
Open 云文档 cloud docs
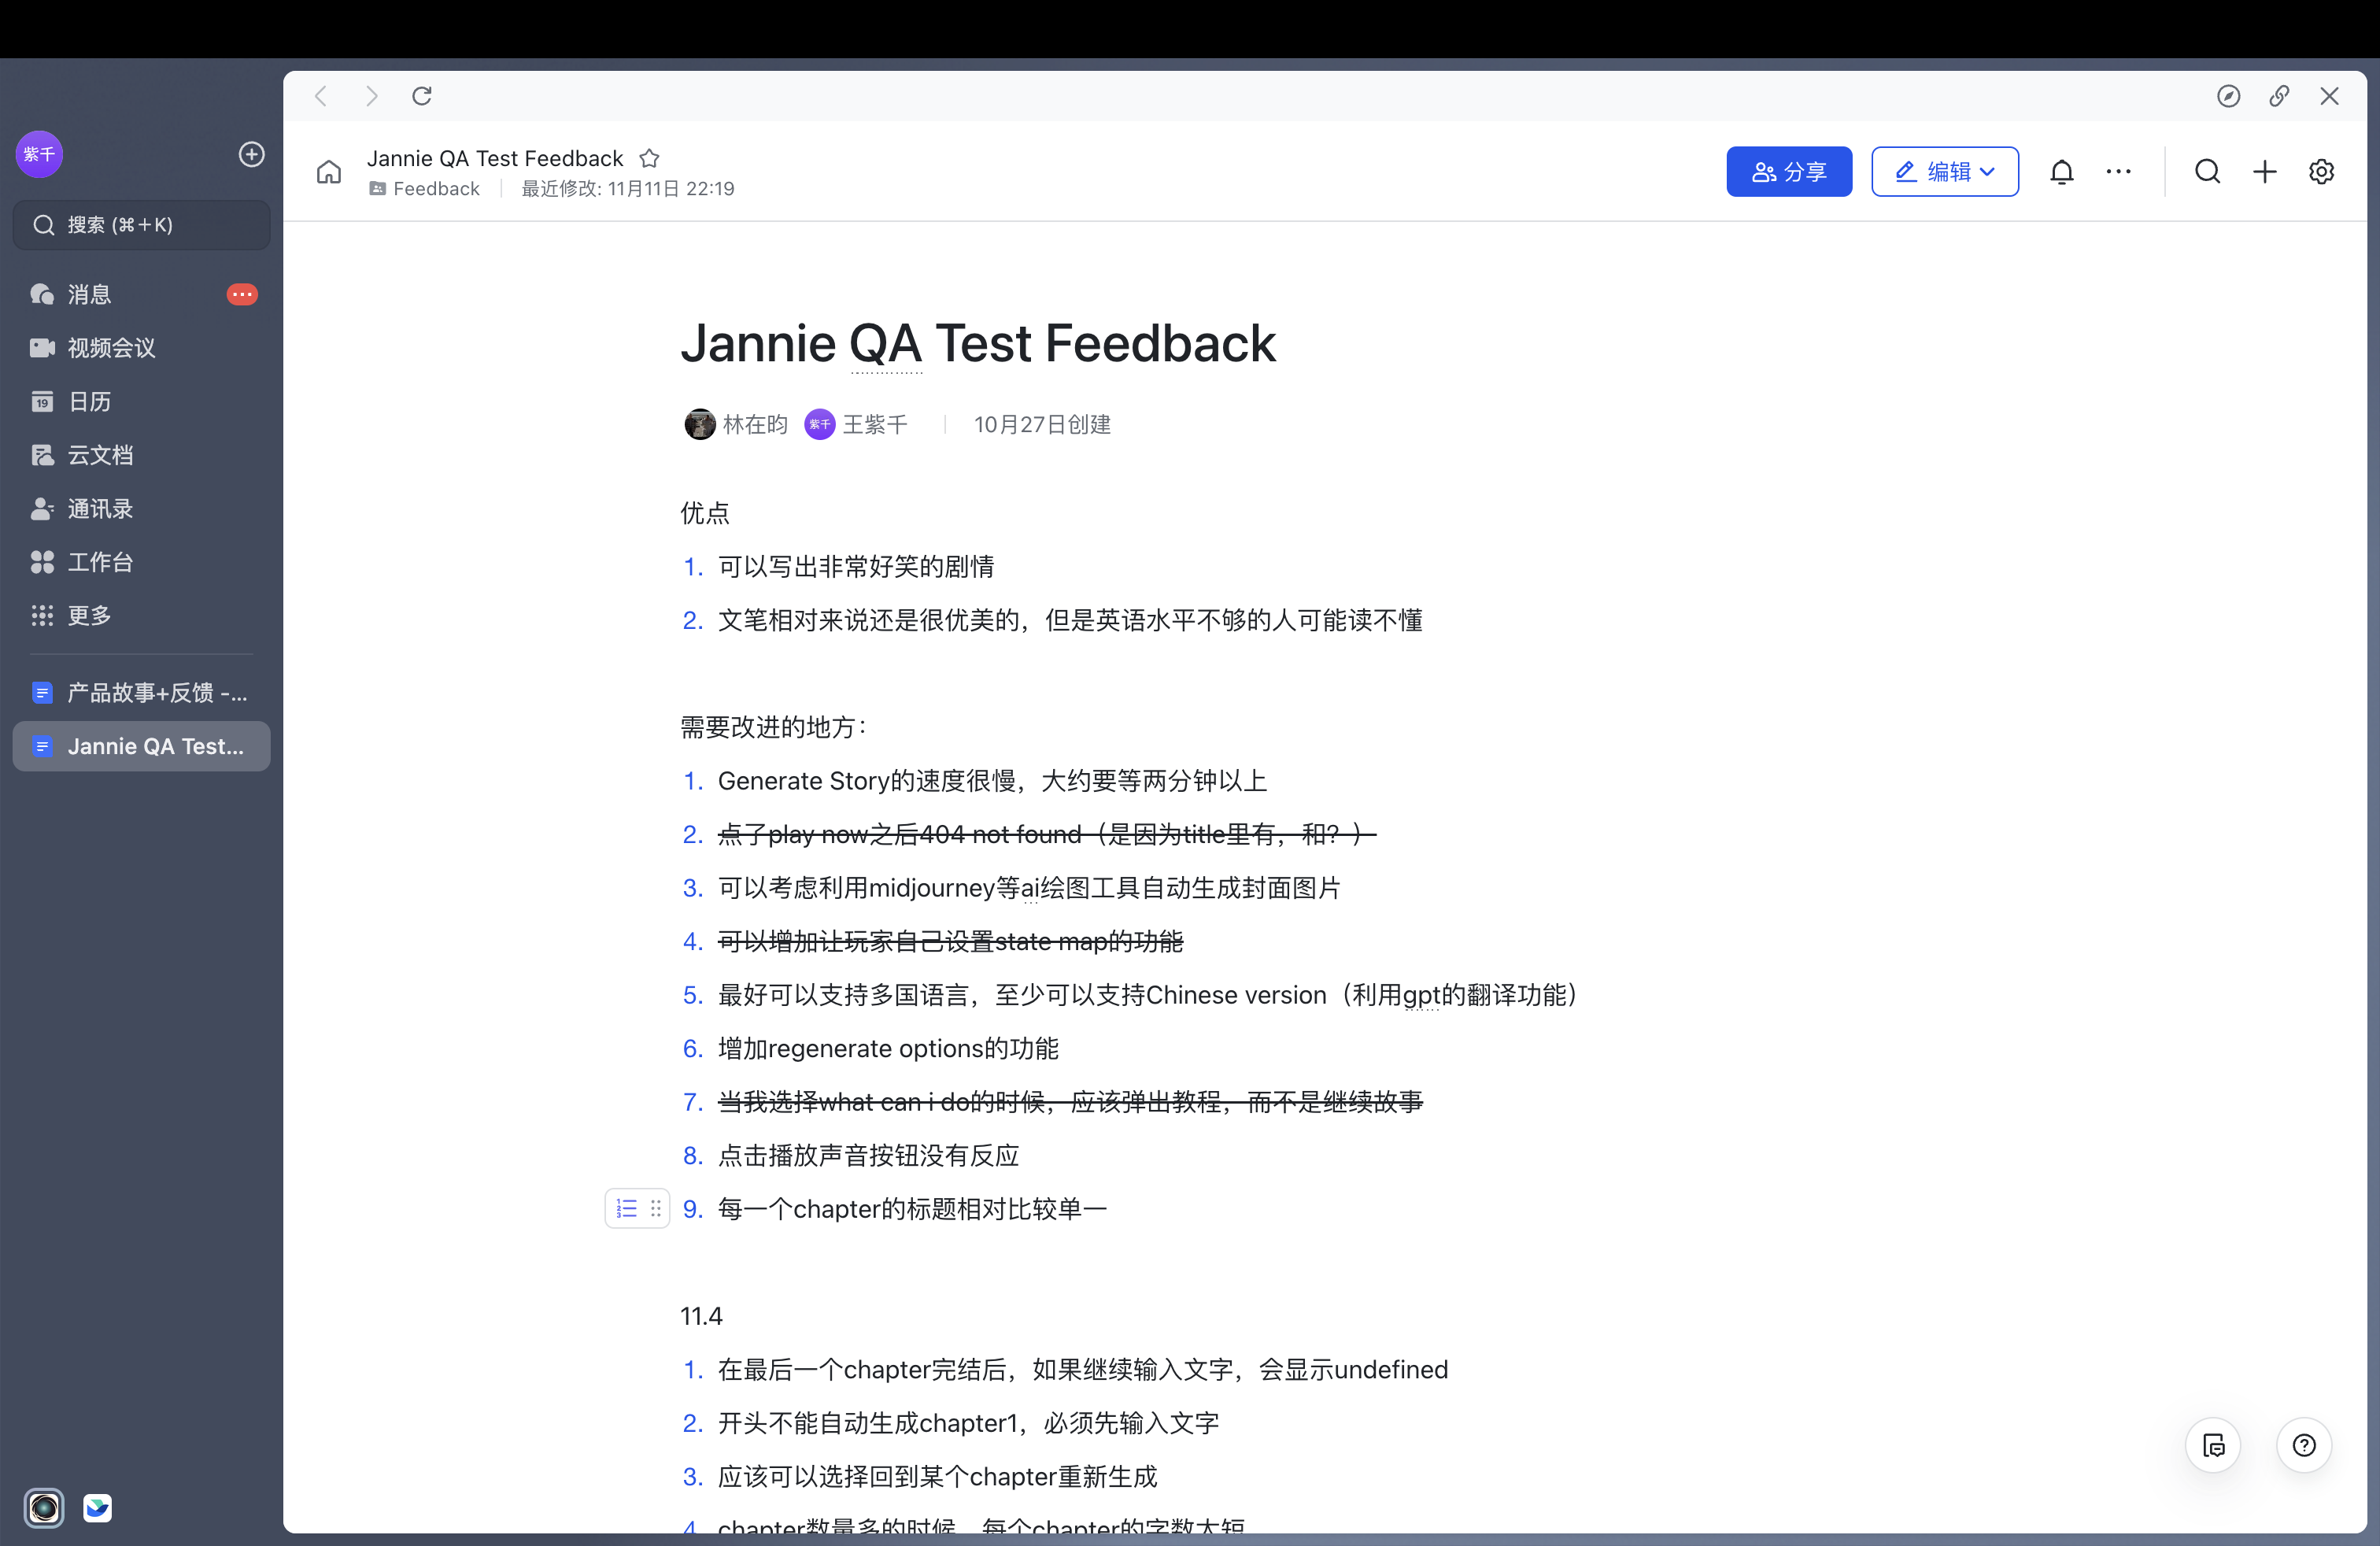coord(141,455)
